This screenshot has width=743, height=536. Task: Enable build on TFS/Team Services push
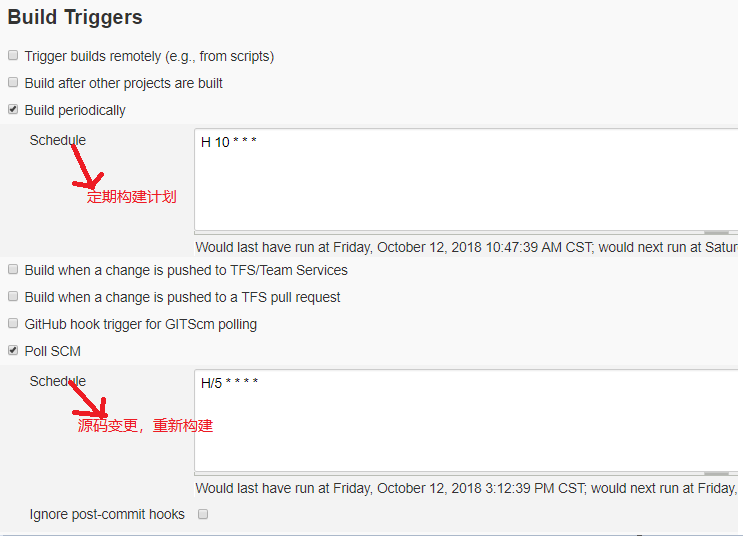13,270
